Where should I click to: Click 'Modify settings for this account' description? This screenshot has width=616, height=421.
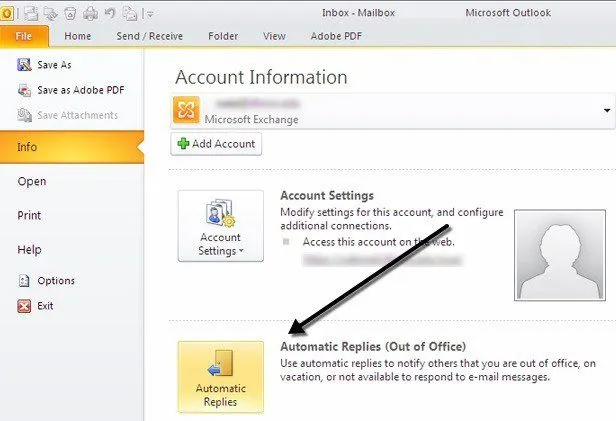[x=392, y=219]
